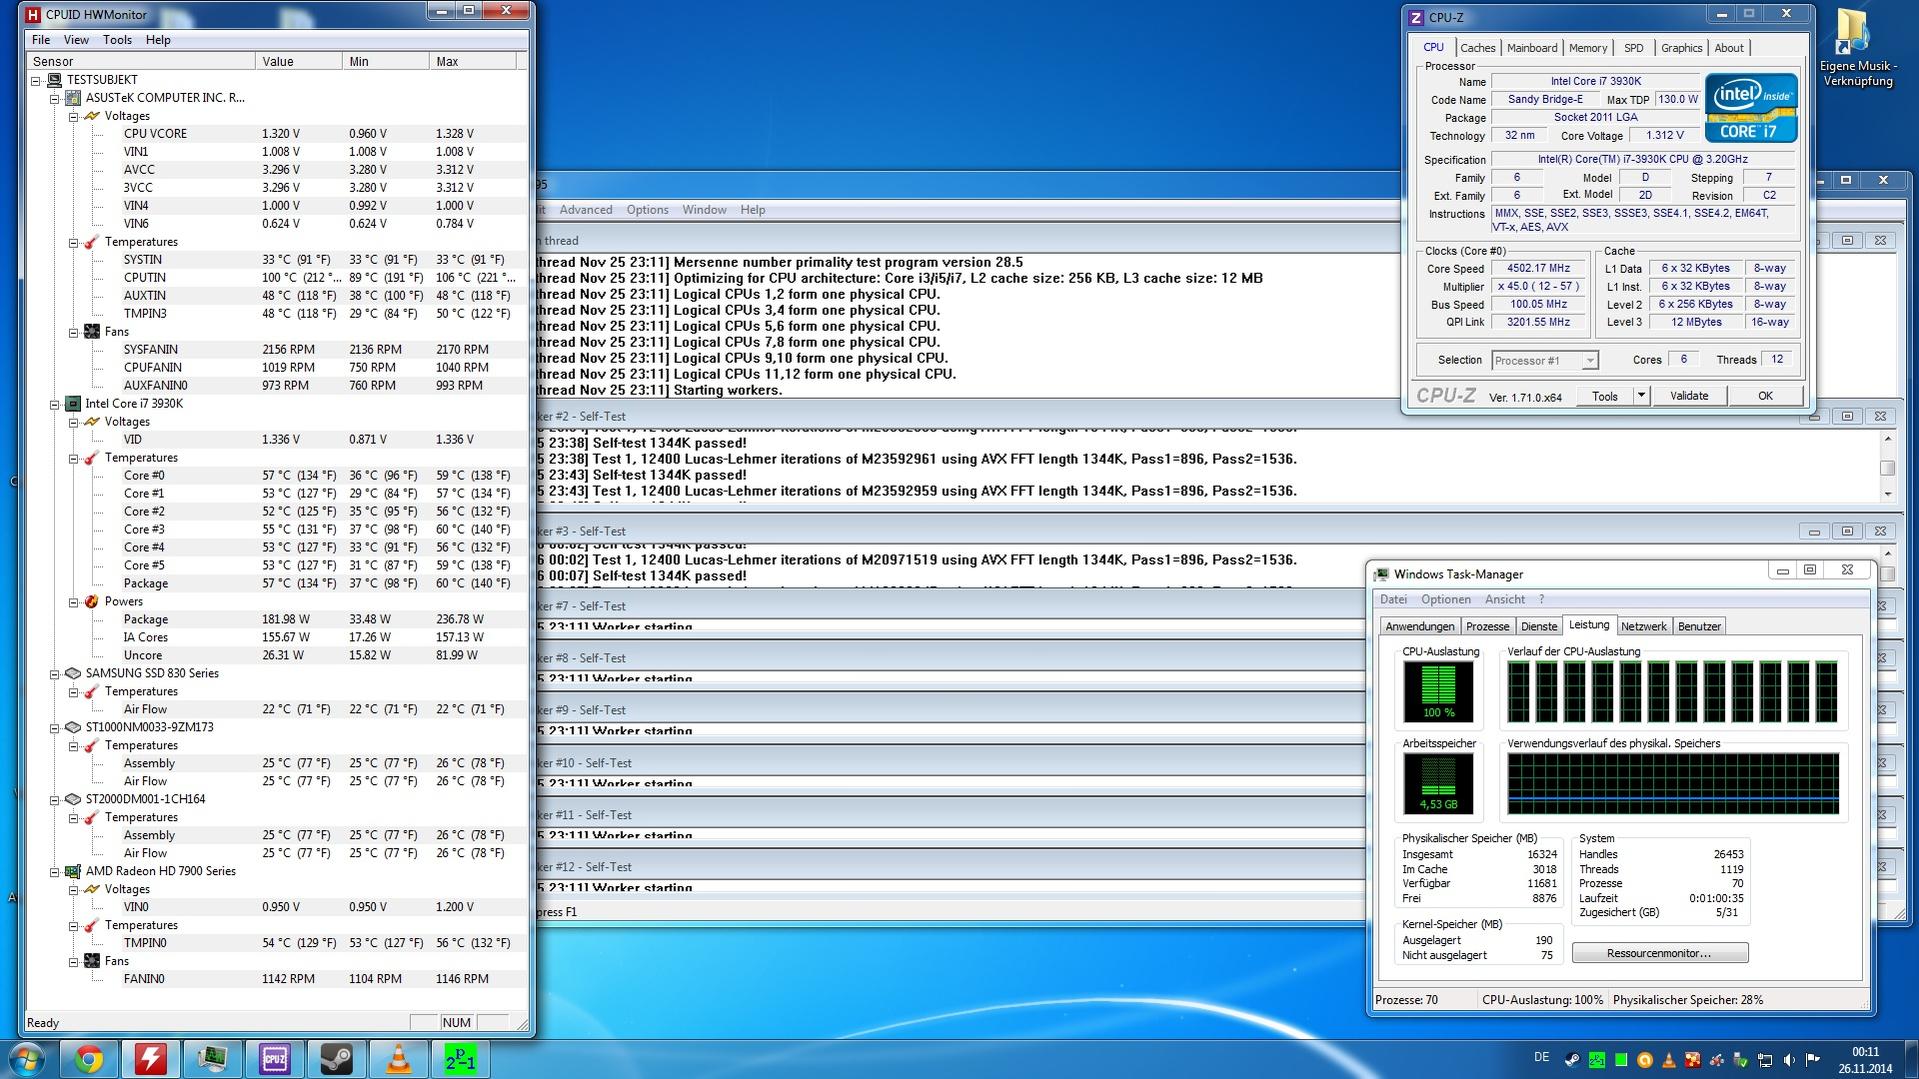Open Steam from the taskbar

pos(337,1059)
